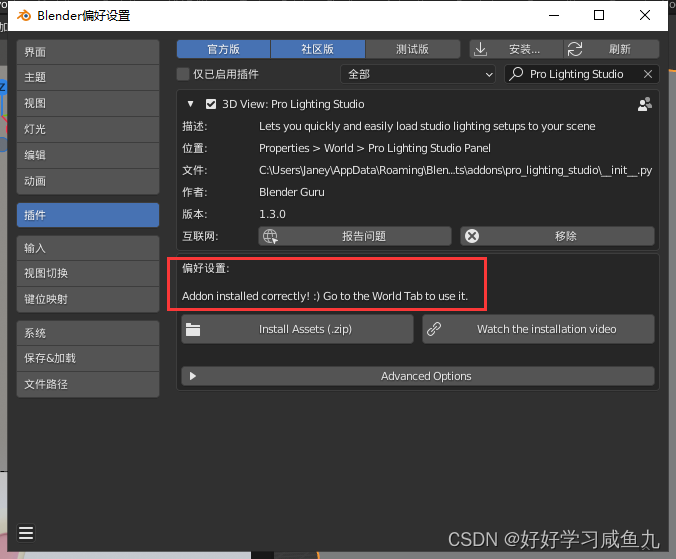This screenshot has width=676, height=559.
Task: Click the Pro Lighting Studio search field
Action: pos(582,74)
